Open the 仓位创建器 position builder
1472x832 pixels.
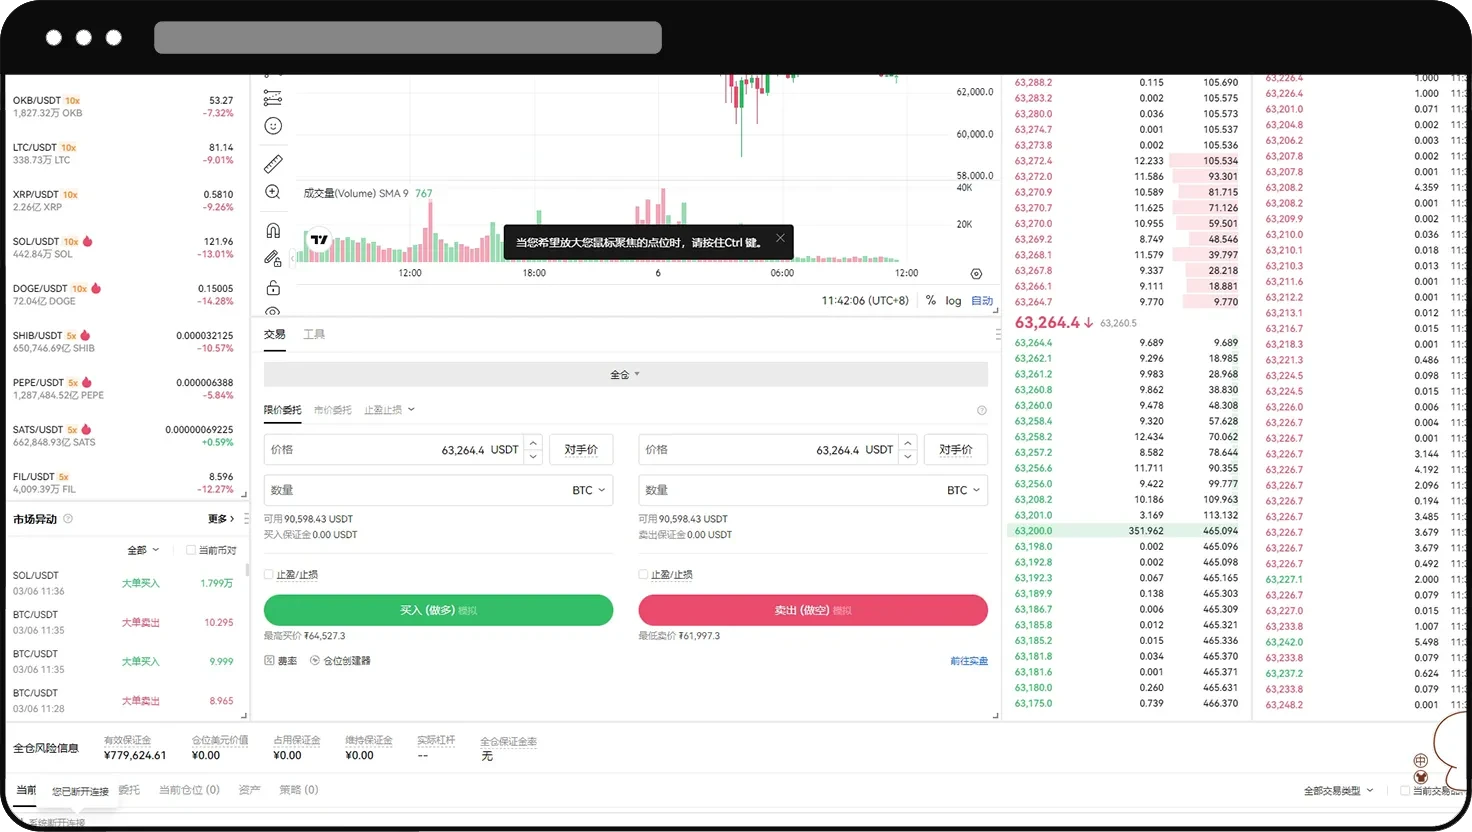tap(340, 661)
